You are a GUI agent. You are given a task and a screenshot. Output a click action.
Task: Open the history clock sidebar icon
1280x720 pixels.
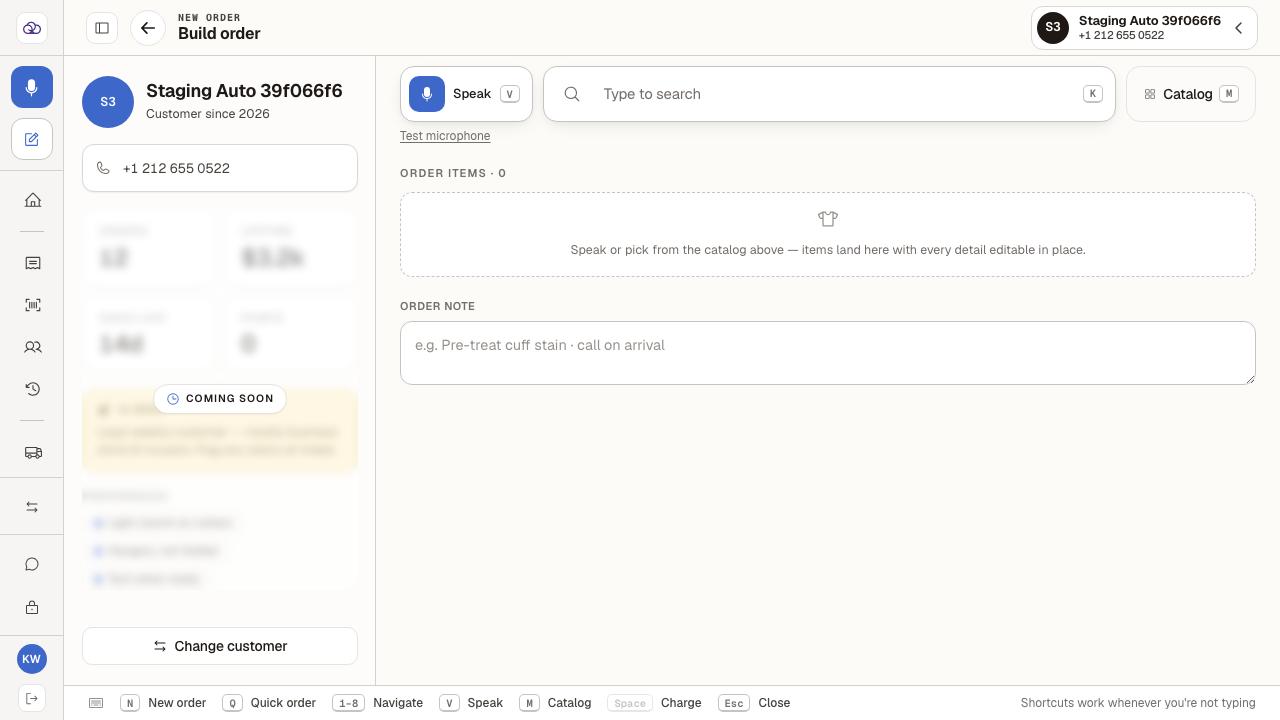[32, 389]
